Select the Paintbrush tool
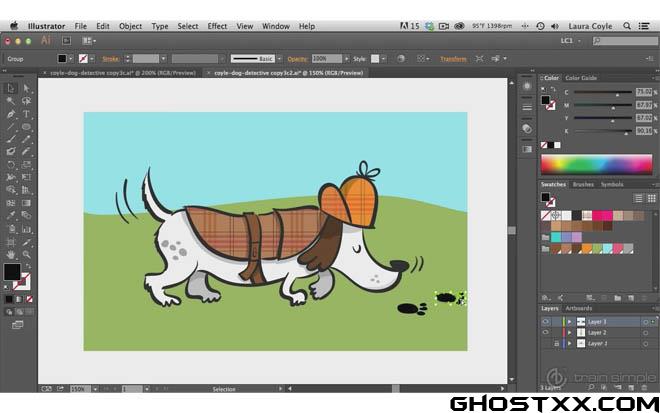 click(x=11, y=139)
